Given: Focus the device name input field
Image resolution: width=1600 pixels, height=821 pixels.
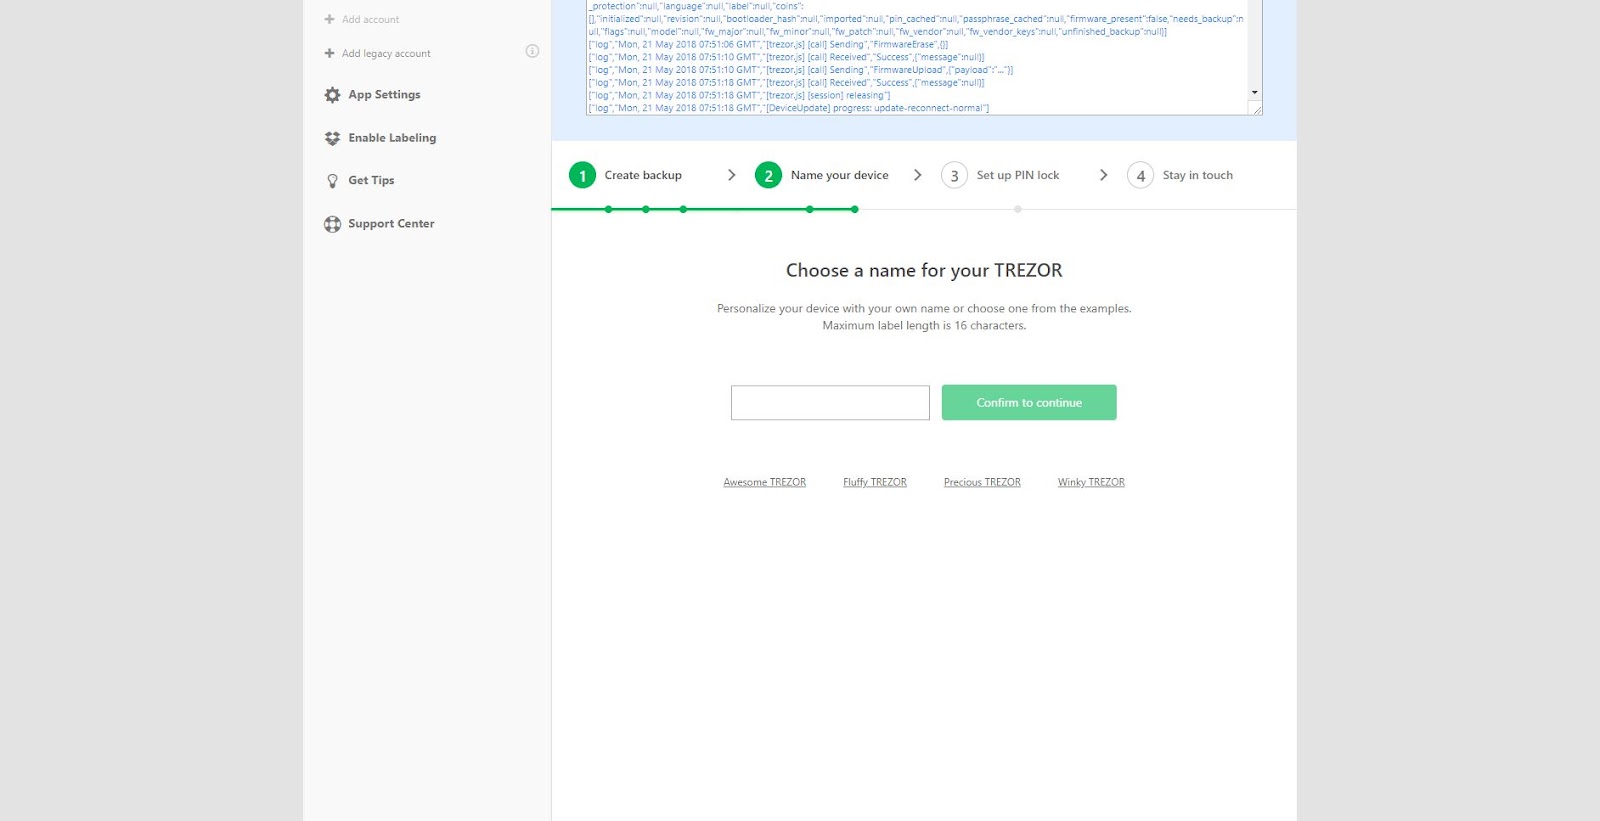Looking at the screenshot, I should 830,403.
